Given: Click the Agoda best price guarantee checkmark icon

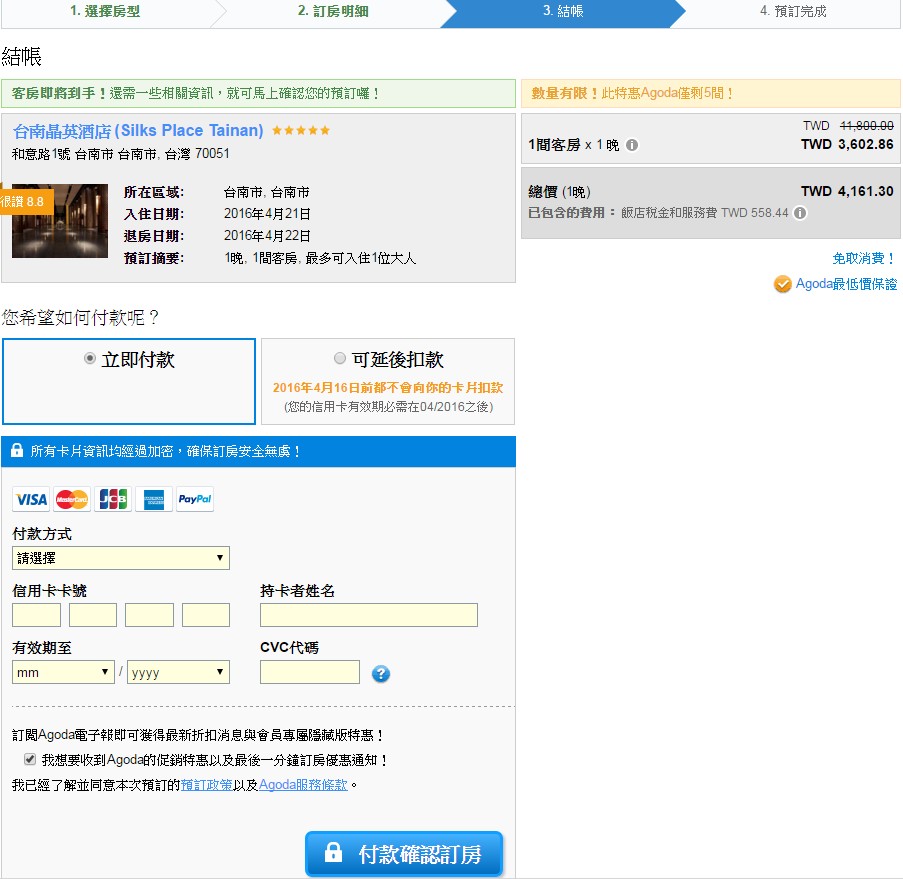Looking at the screenshot, I should (x=782, y=284).
